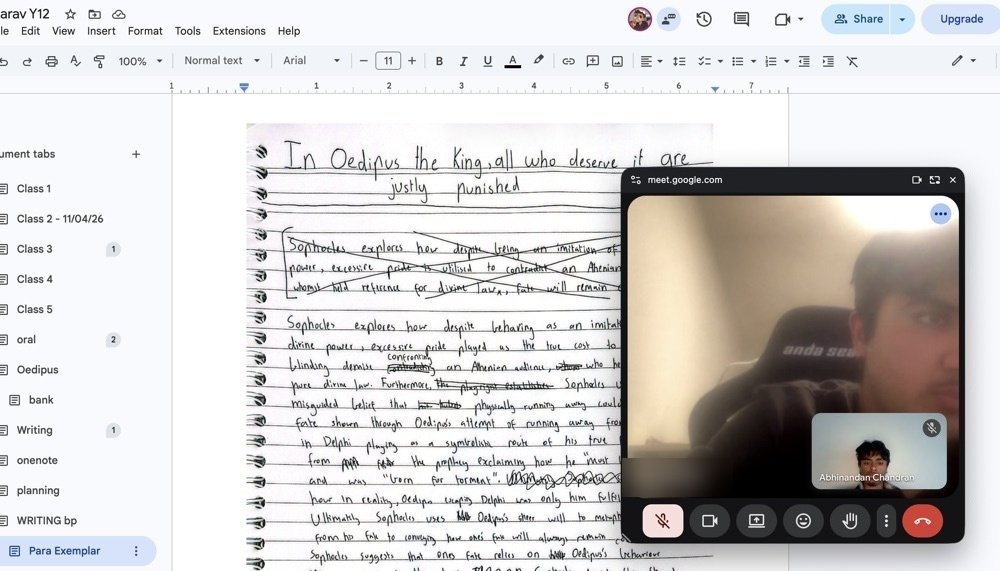
Task: Increase font size with plus
Action: point(412,61)
